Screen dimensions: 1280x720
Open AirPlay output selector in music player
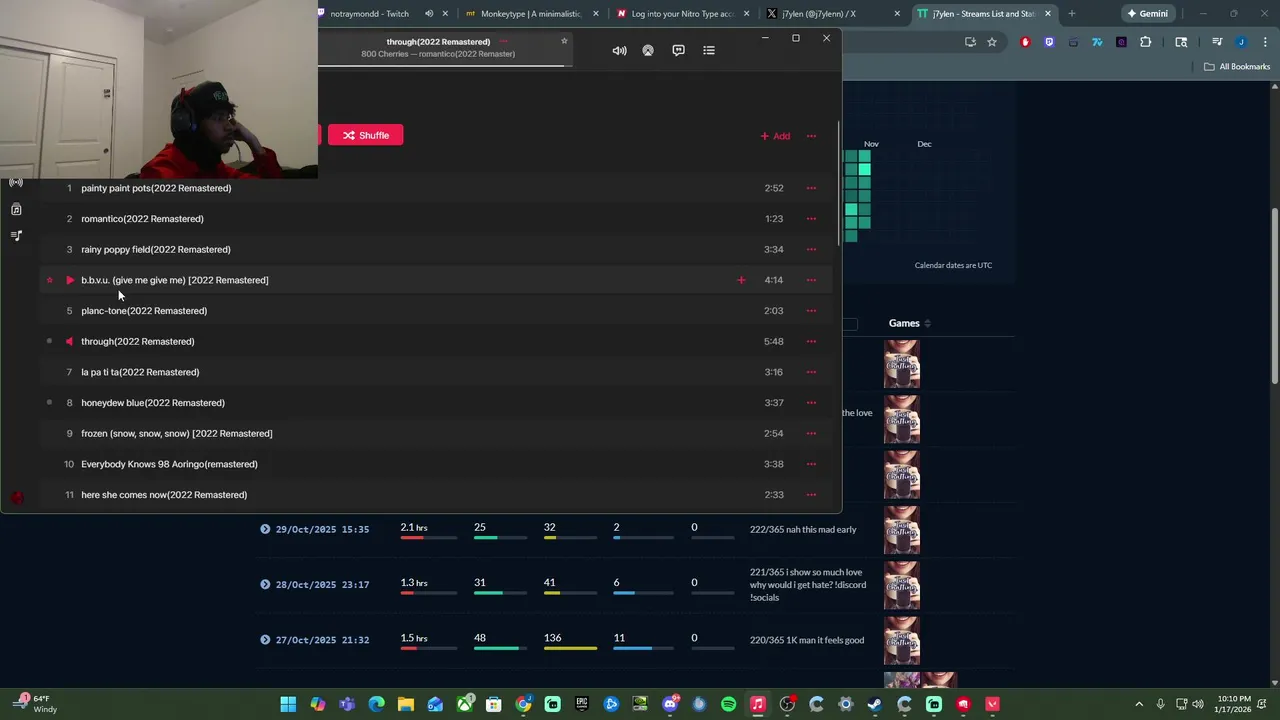648,50
